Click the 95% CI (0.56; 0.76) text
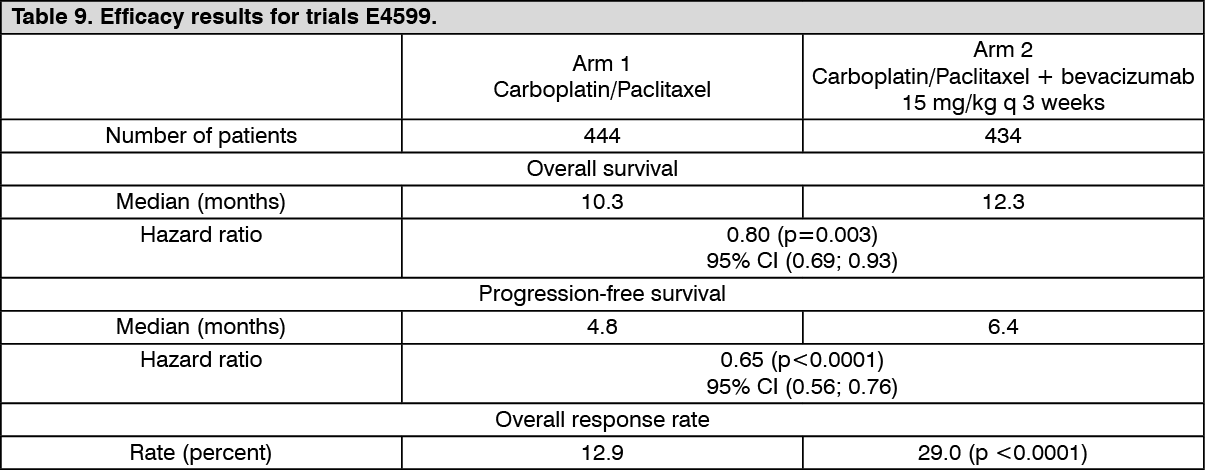 (802, 386)
